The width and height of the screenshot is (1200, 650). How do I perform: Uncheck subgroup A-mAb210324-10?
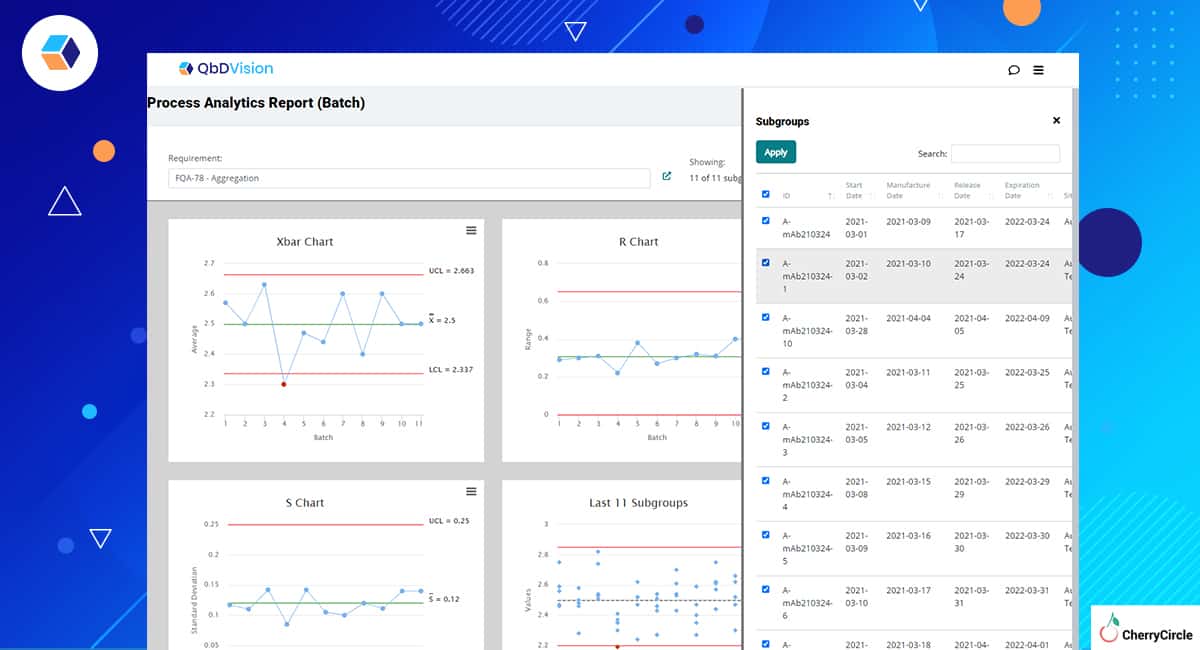[x=766, y=317]
